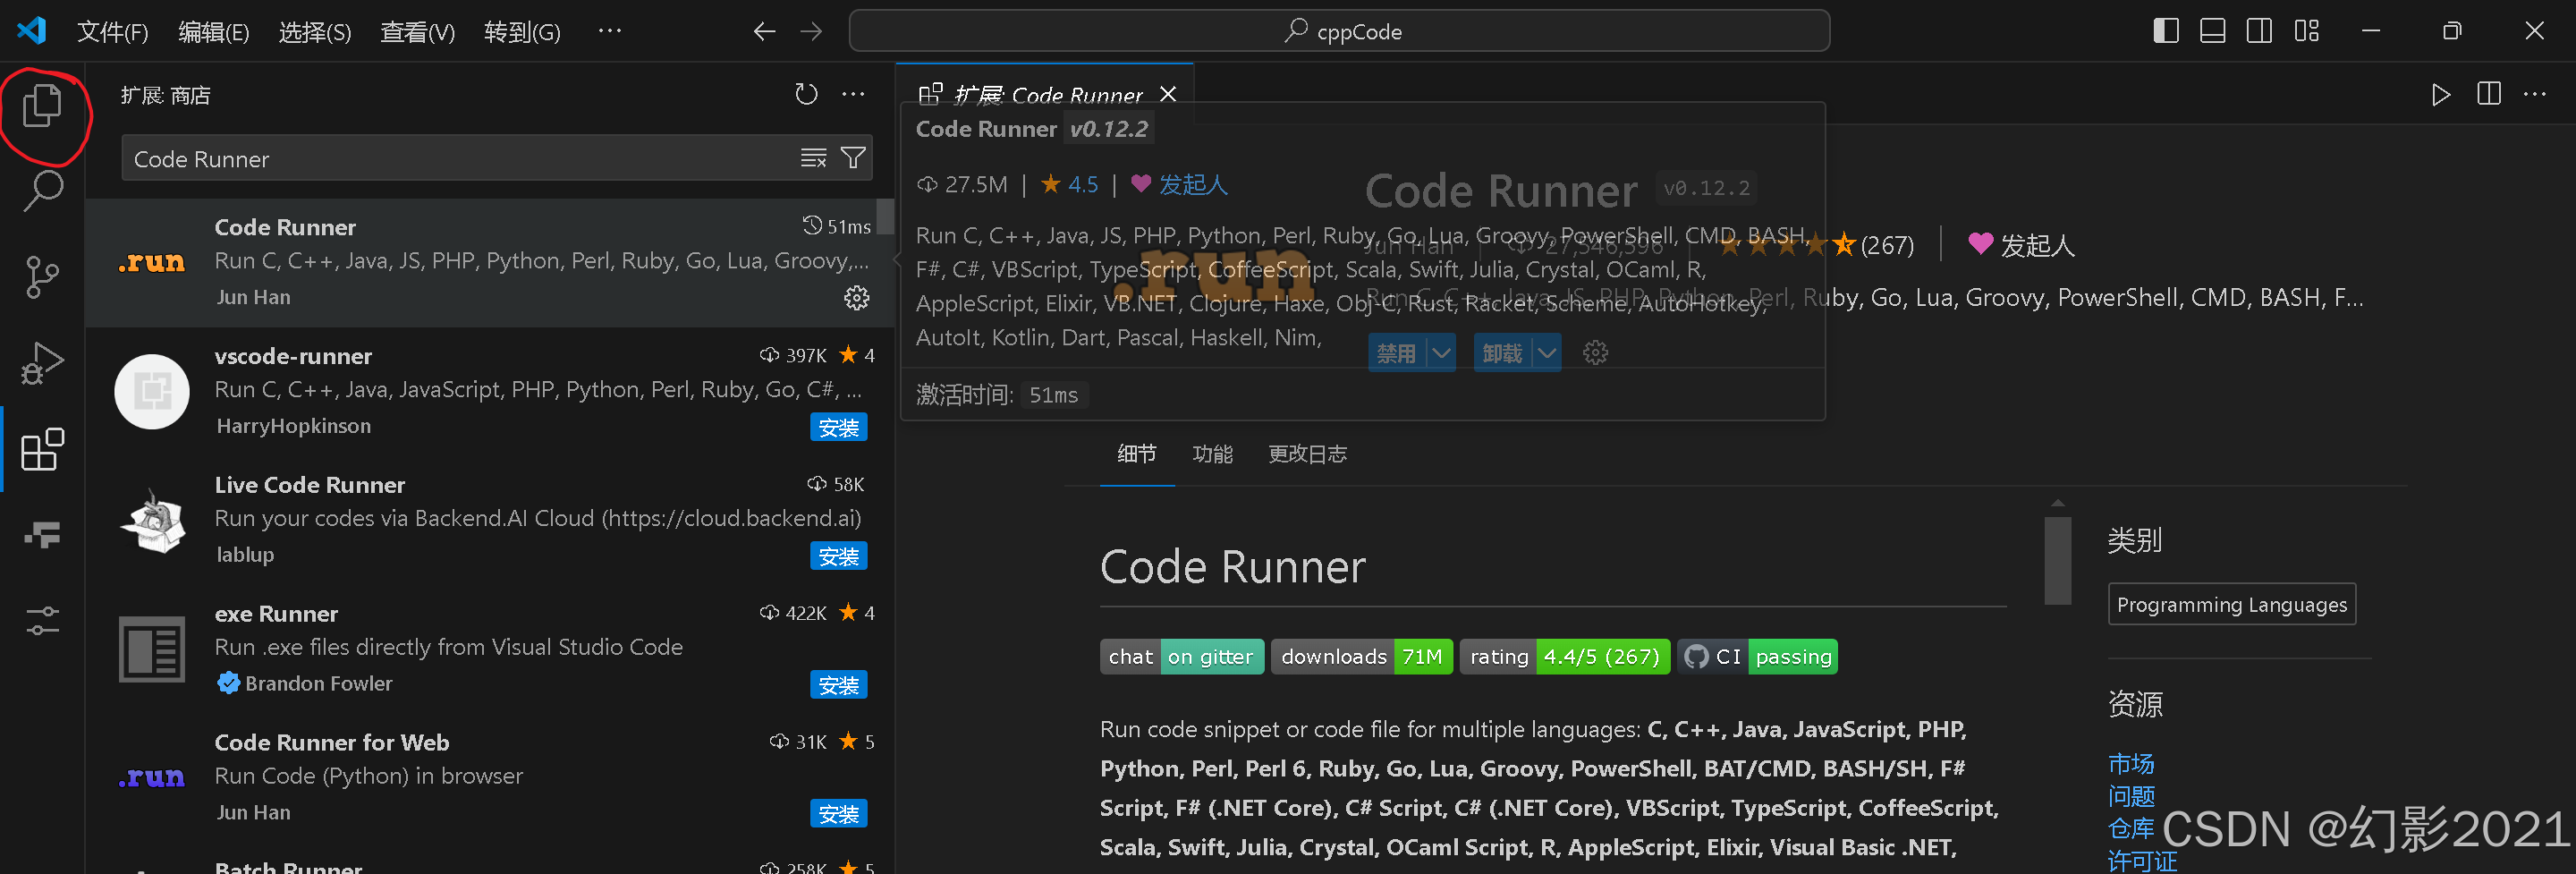2576x874 pixels.
Task: Open the Extensions view icon
Action: point(42,449)
